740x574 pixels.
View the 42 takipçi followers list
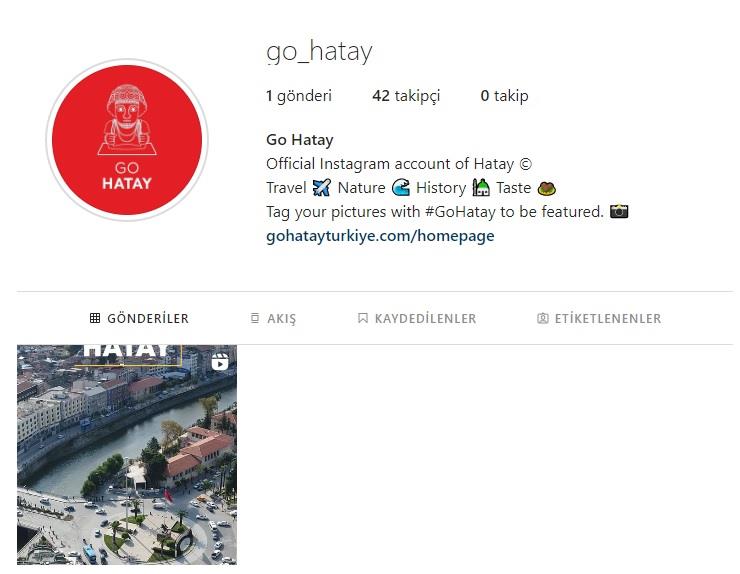[x=406, y=96]
